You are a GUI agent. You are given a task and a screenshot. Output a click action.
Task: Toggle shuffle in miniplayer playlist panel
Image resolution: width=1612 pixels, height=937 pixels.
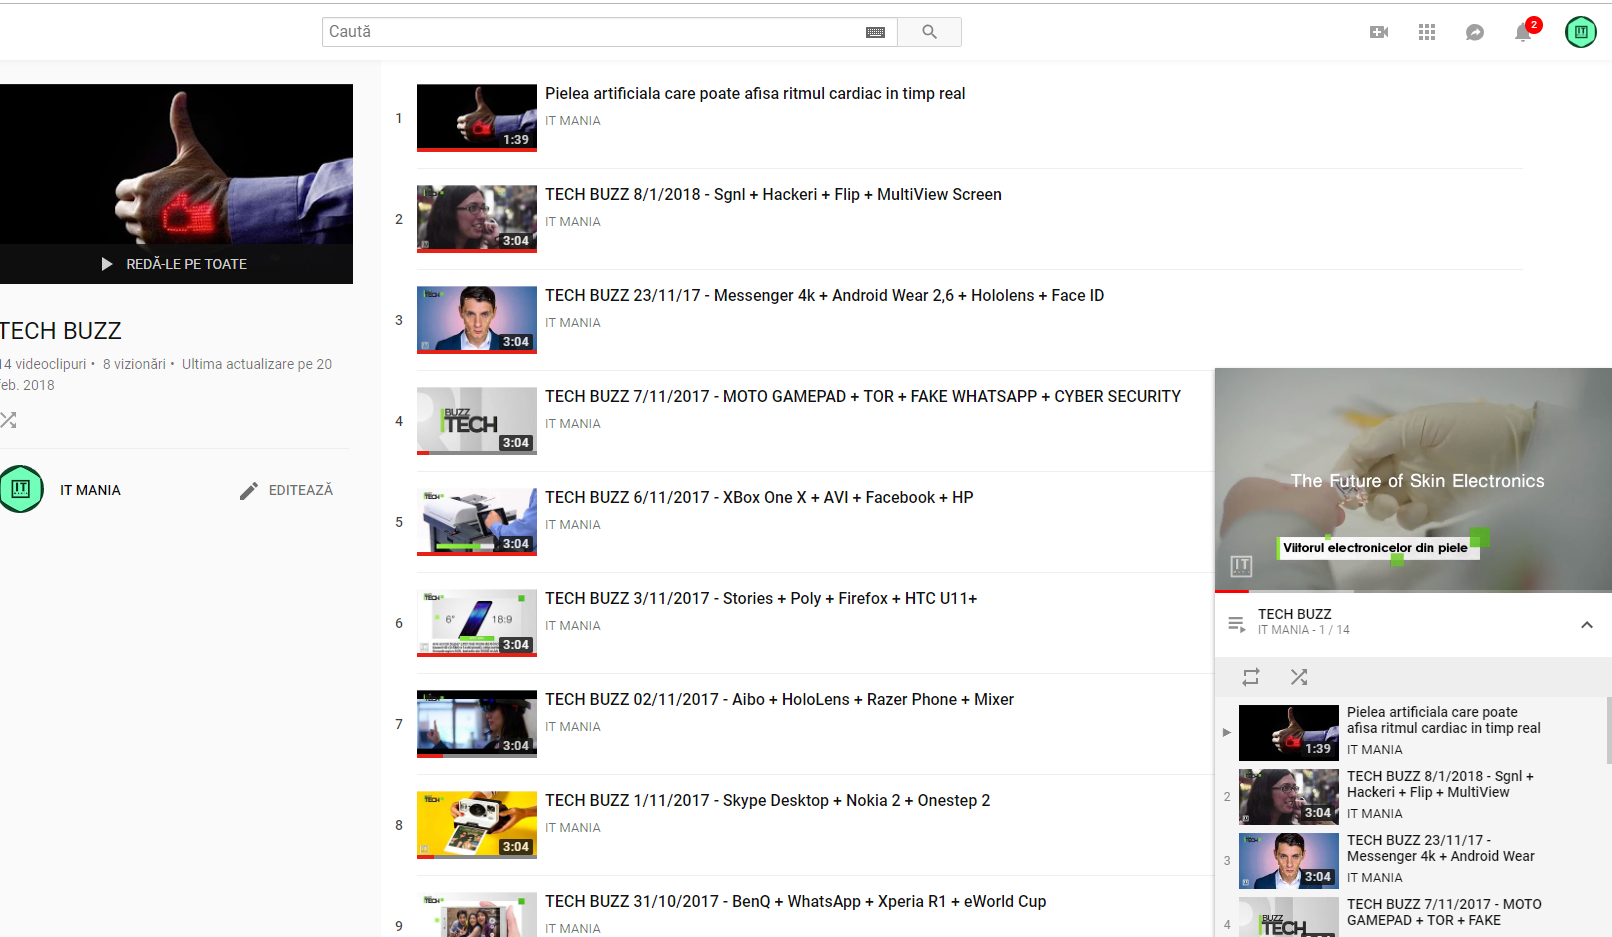tap(1299, 677)
